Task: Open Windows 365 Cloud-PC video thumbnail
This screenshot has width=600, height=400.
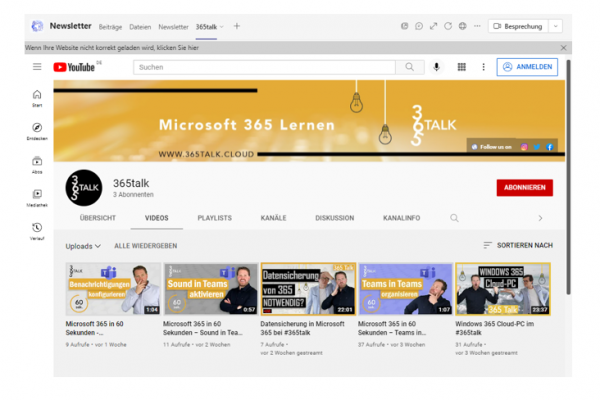Action: click(503, 289)
